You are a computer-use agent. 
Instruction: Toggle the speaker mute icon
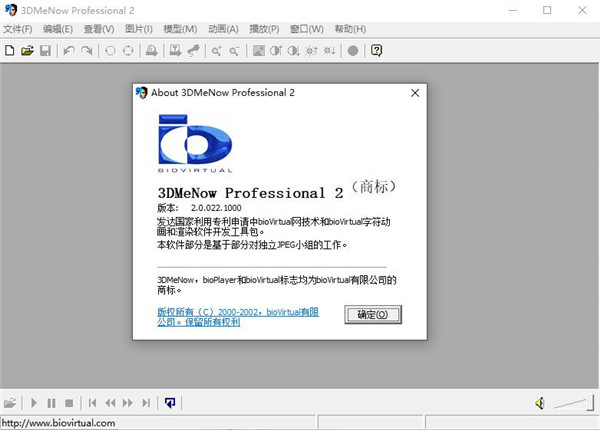pyautogui.click(x=540, y=403)
